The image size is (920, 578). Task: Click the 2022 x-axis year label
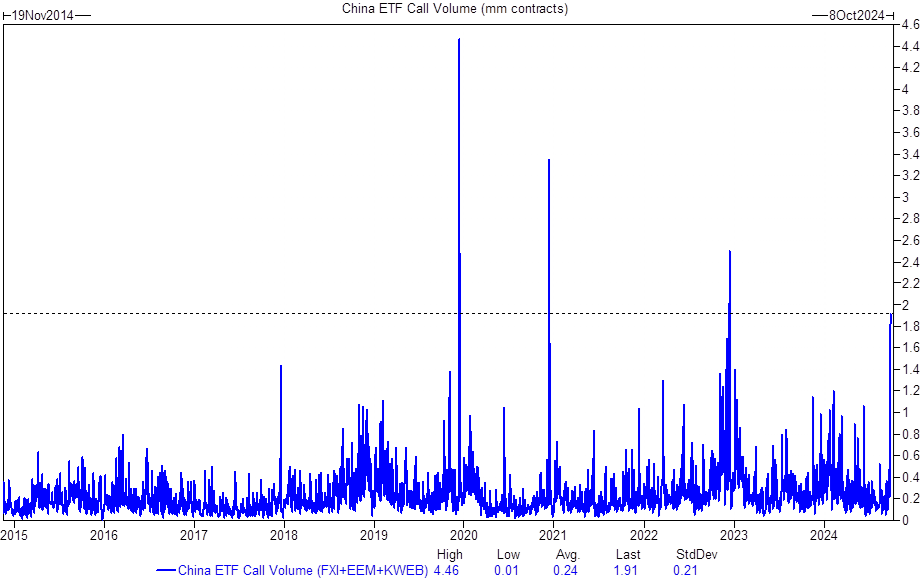(x=644, y=535)
